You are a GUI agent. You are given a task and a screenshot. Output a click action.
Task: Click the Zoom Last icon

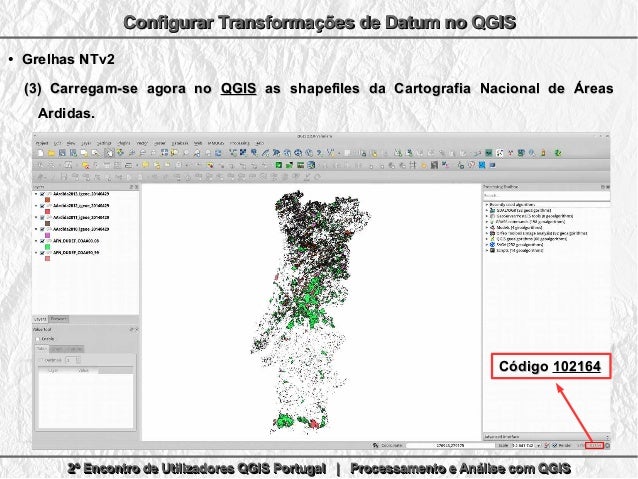[197, 153]
